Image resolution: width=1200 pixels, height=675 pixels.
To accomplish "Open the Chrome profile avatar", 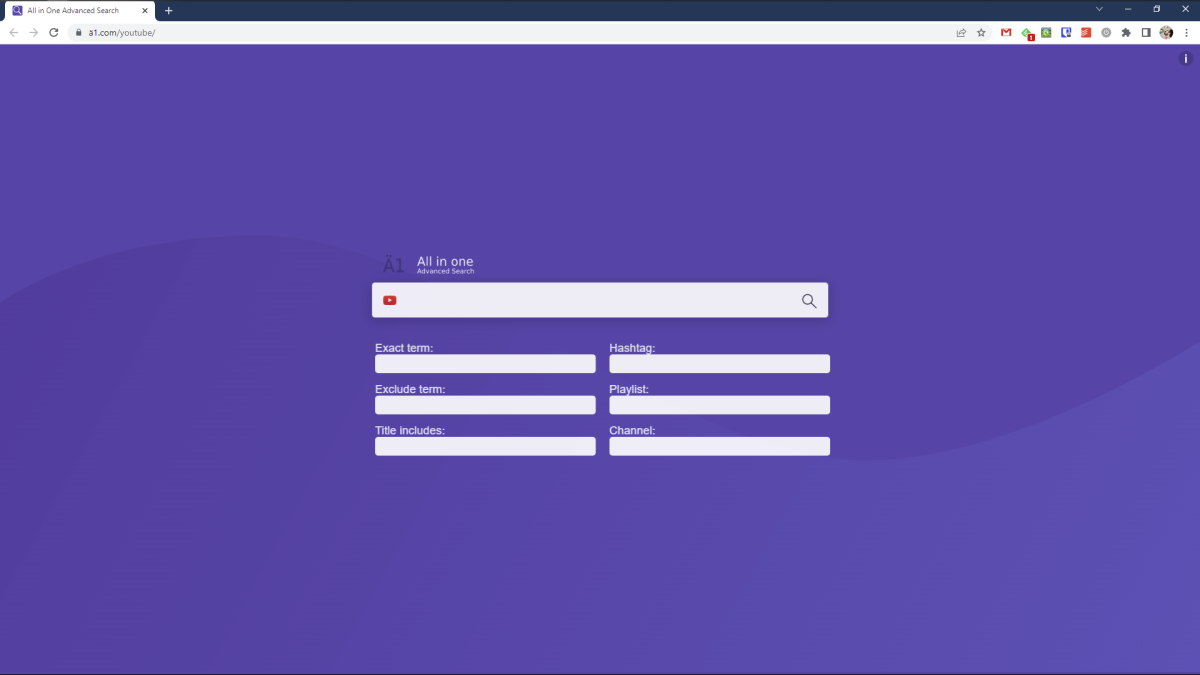I will [x=1166, y=32].
